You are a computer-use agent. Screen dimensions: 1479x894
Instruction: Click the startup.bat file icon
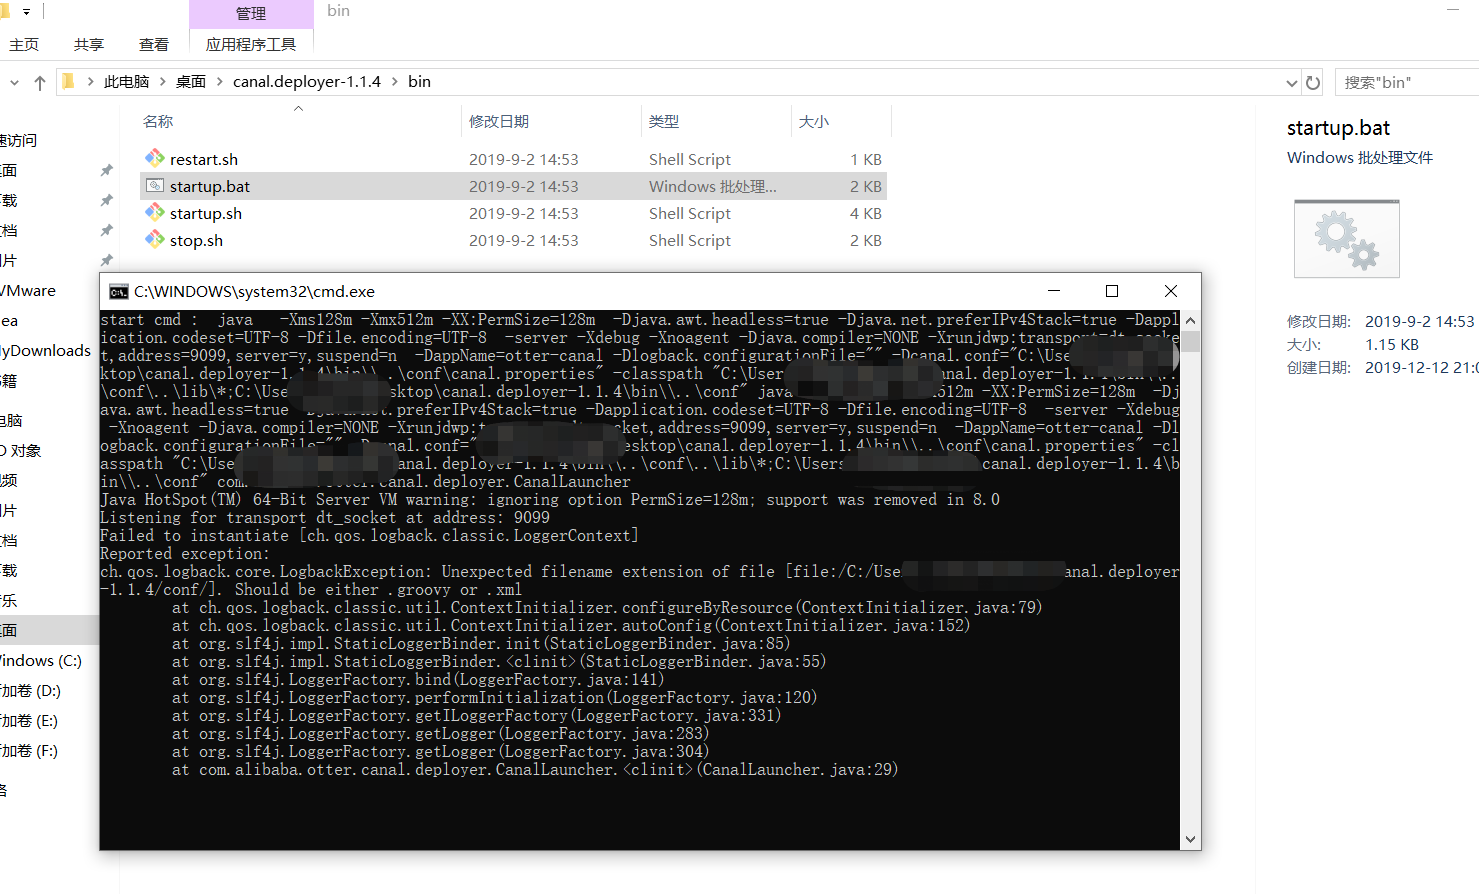click(155, 185)
